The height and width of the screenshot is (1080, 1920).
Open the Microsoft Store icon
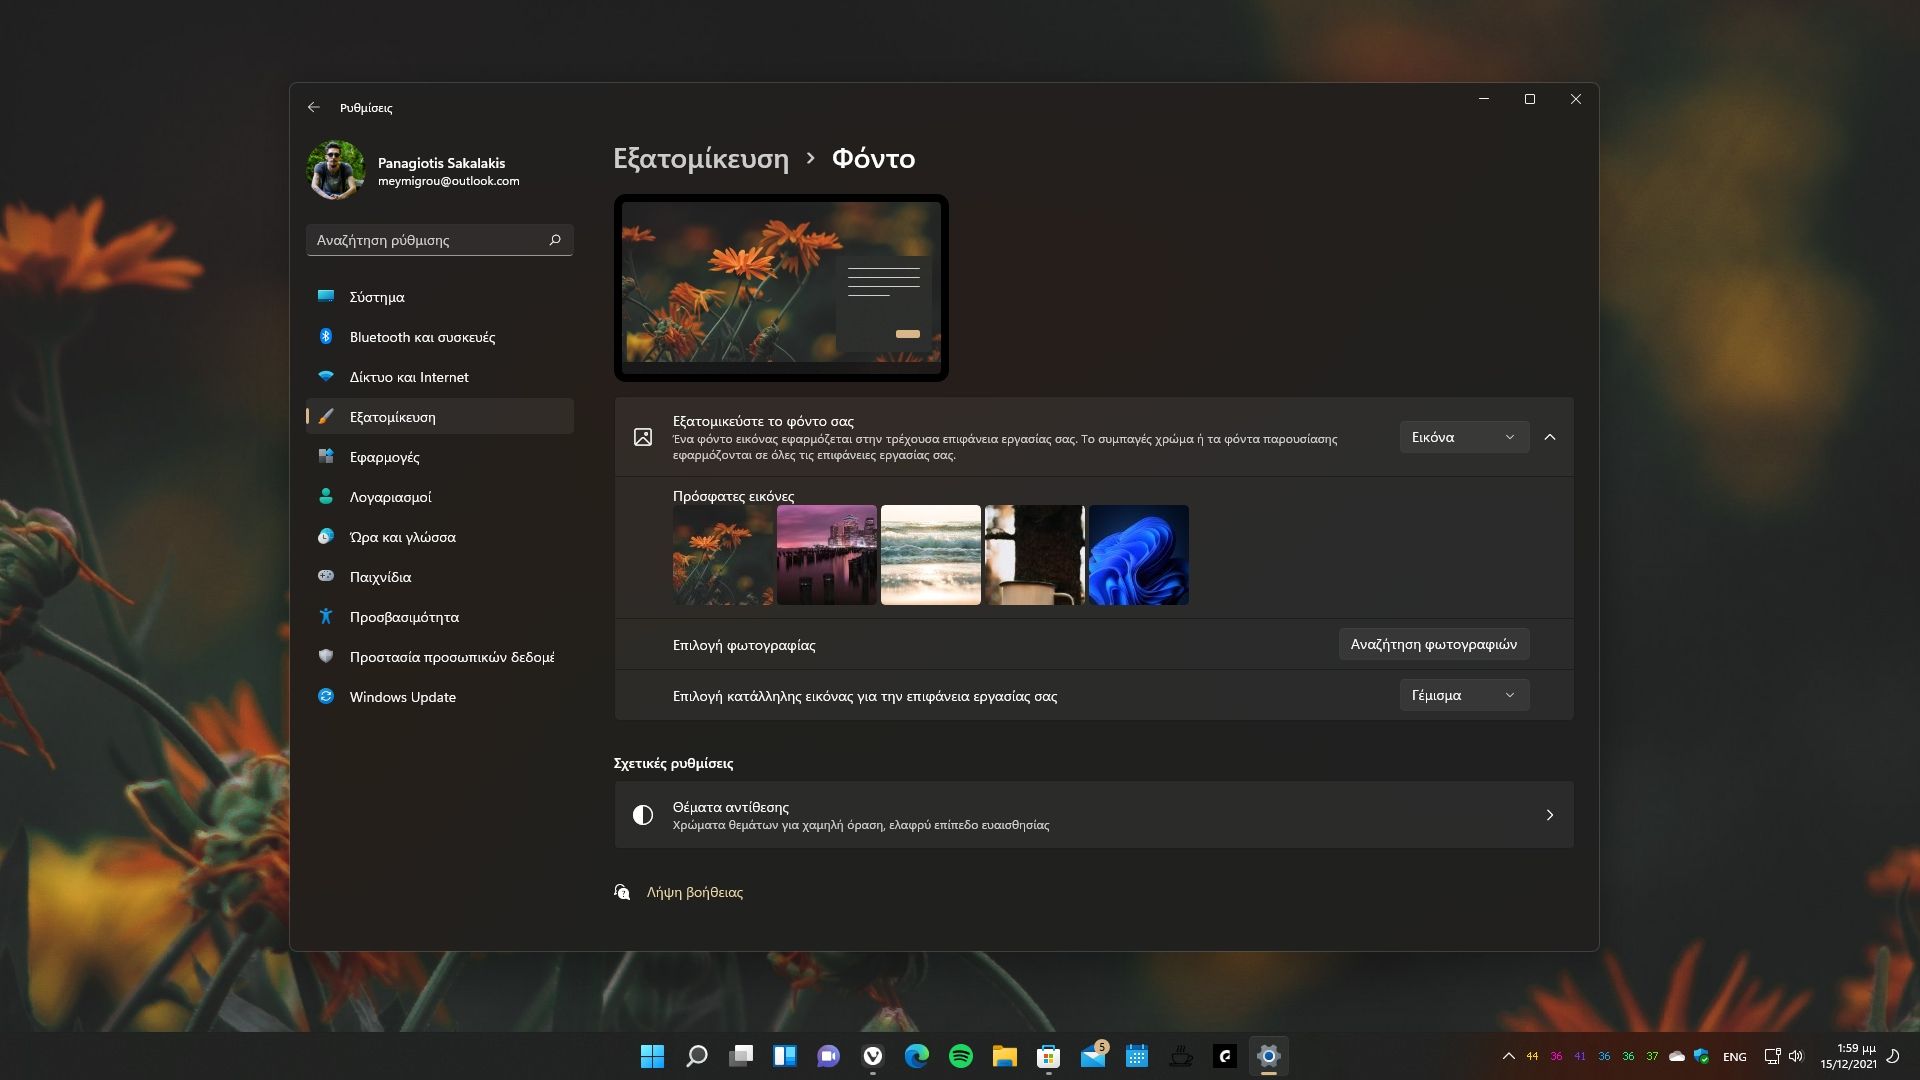(1047, 1057)
